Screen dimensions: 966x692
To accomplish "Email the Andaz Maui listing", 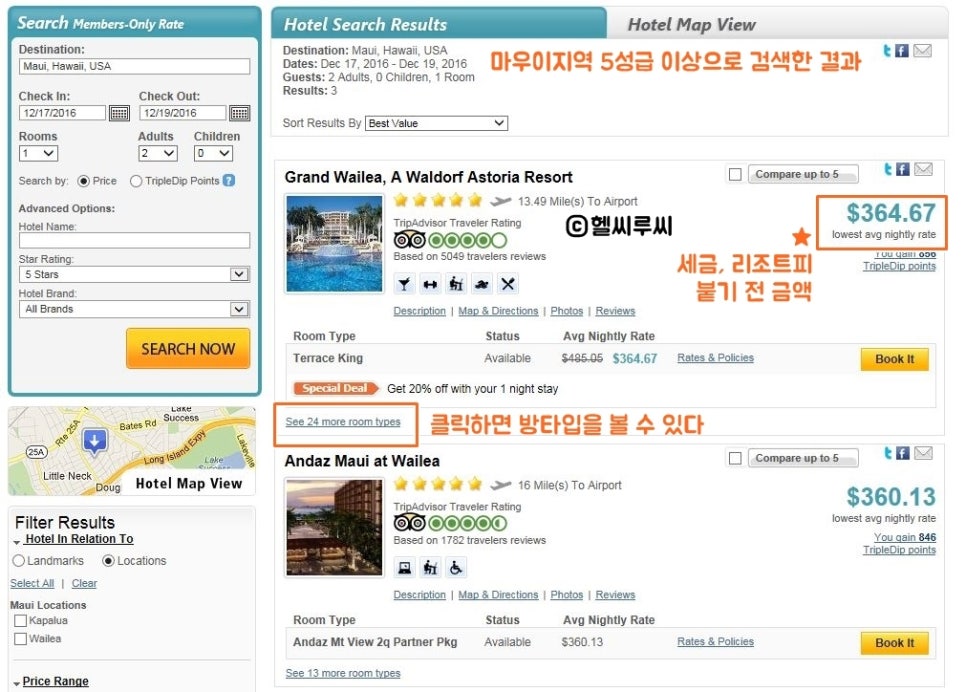I will 923,453.
